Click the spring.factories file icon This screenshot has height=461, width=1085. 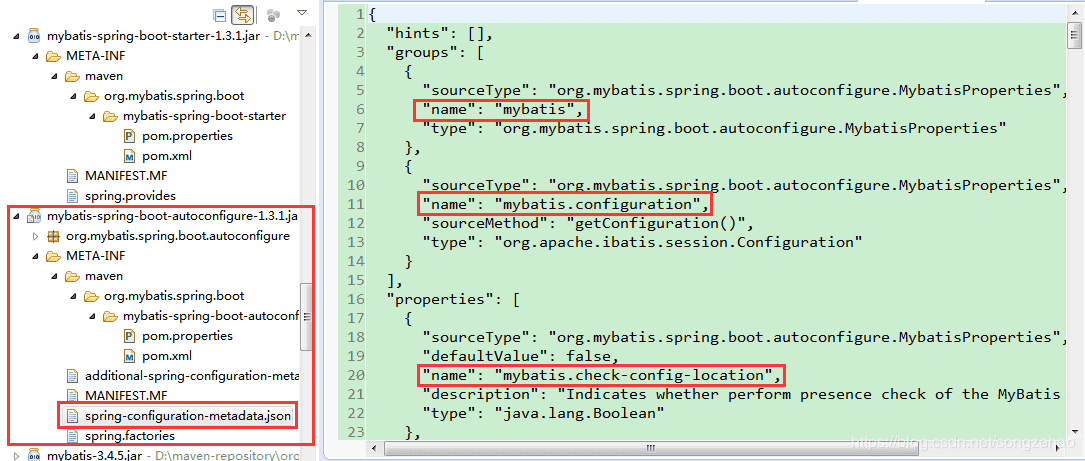pyautogui.click(x=72, y=436)
